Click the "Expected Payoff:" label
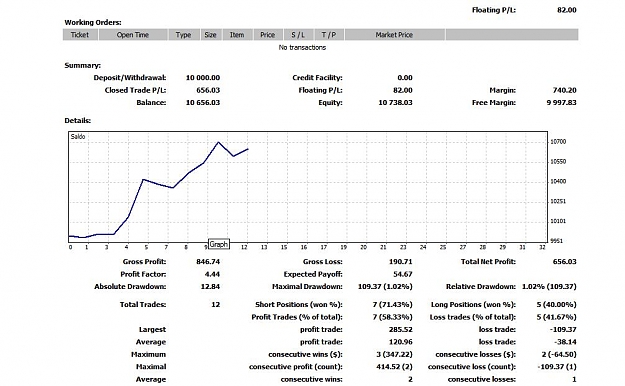 pos(313,274)
